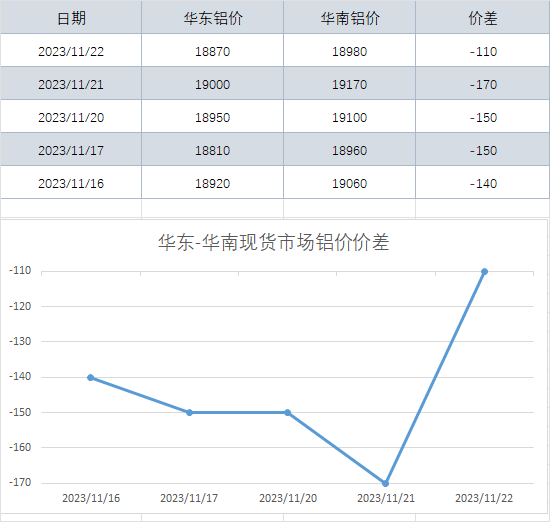Select -150 cell in 2023/11/17 row

click(x=483, y=149)
